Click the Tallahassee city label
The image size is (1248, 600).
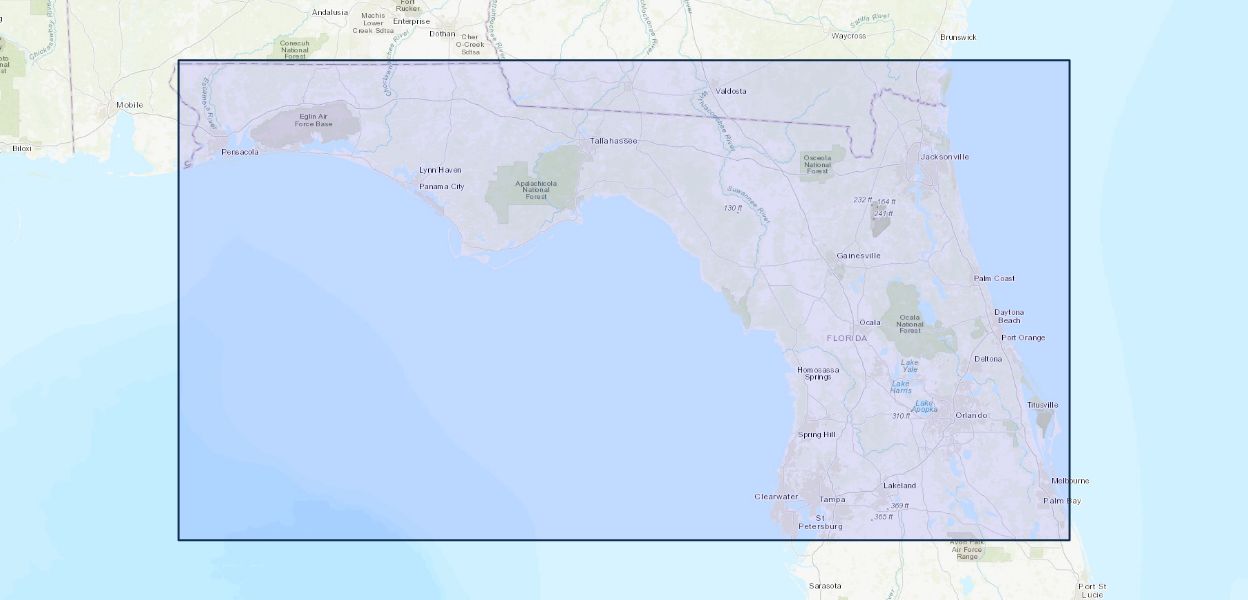pos(613,141)
